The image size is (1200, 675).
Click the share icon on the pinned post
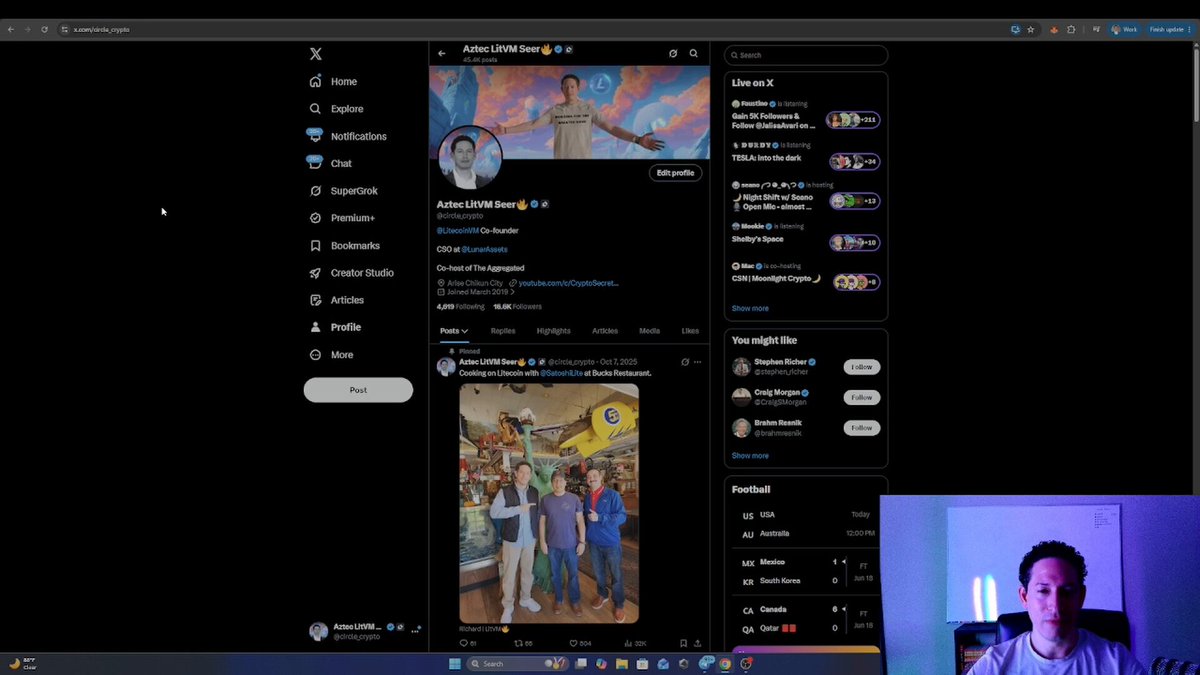(x=698, y=644)
